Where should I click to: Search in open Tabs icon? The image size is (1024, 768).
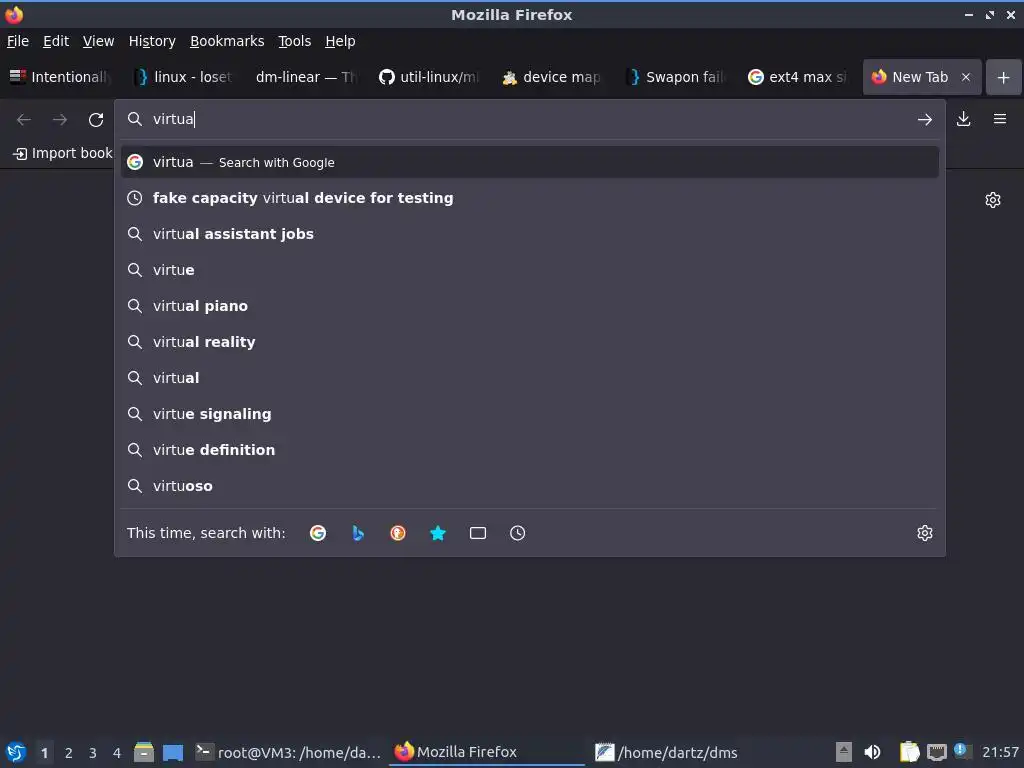(x=477, y=533)
